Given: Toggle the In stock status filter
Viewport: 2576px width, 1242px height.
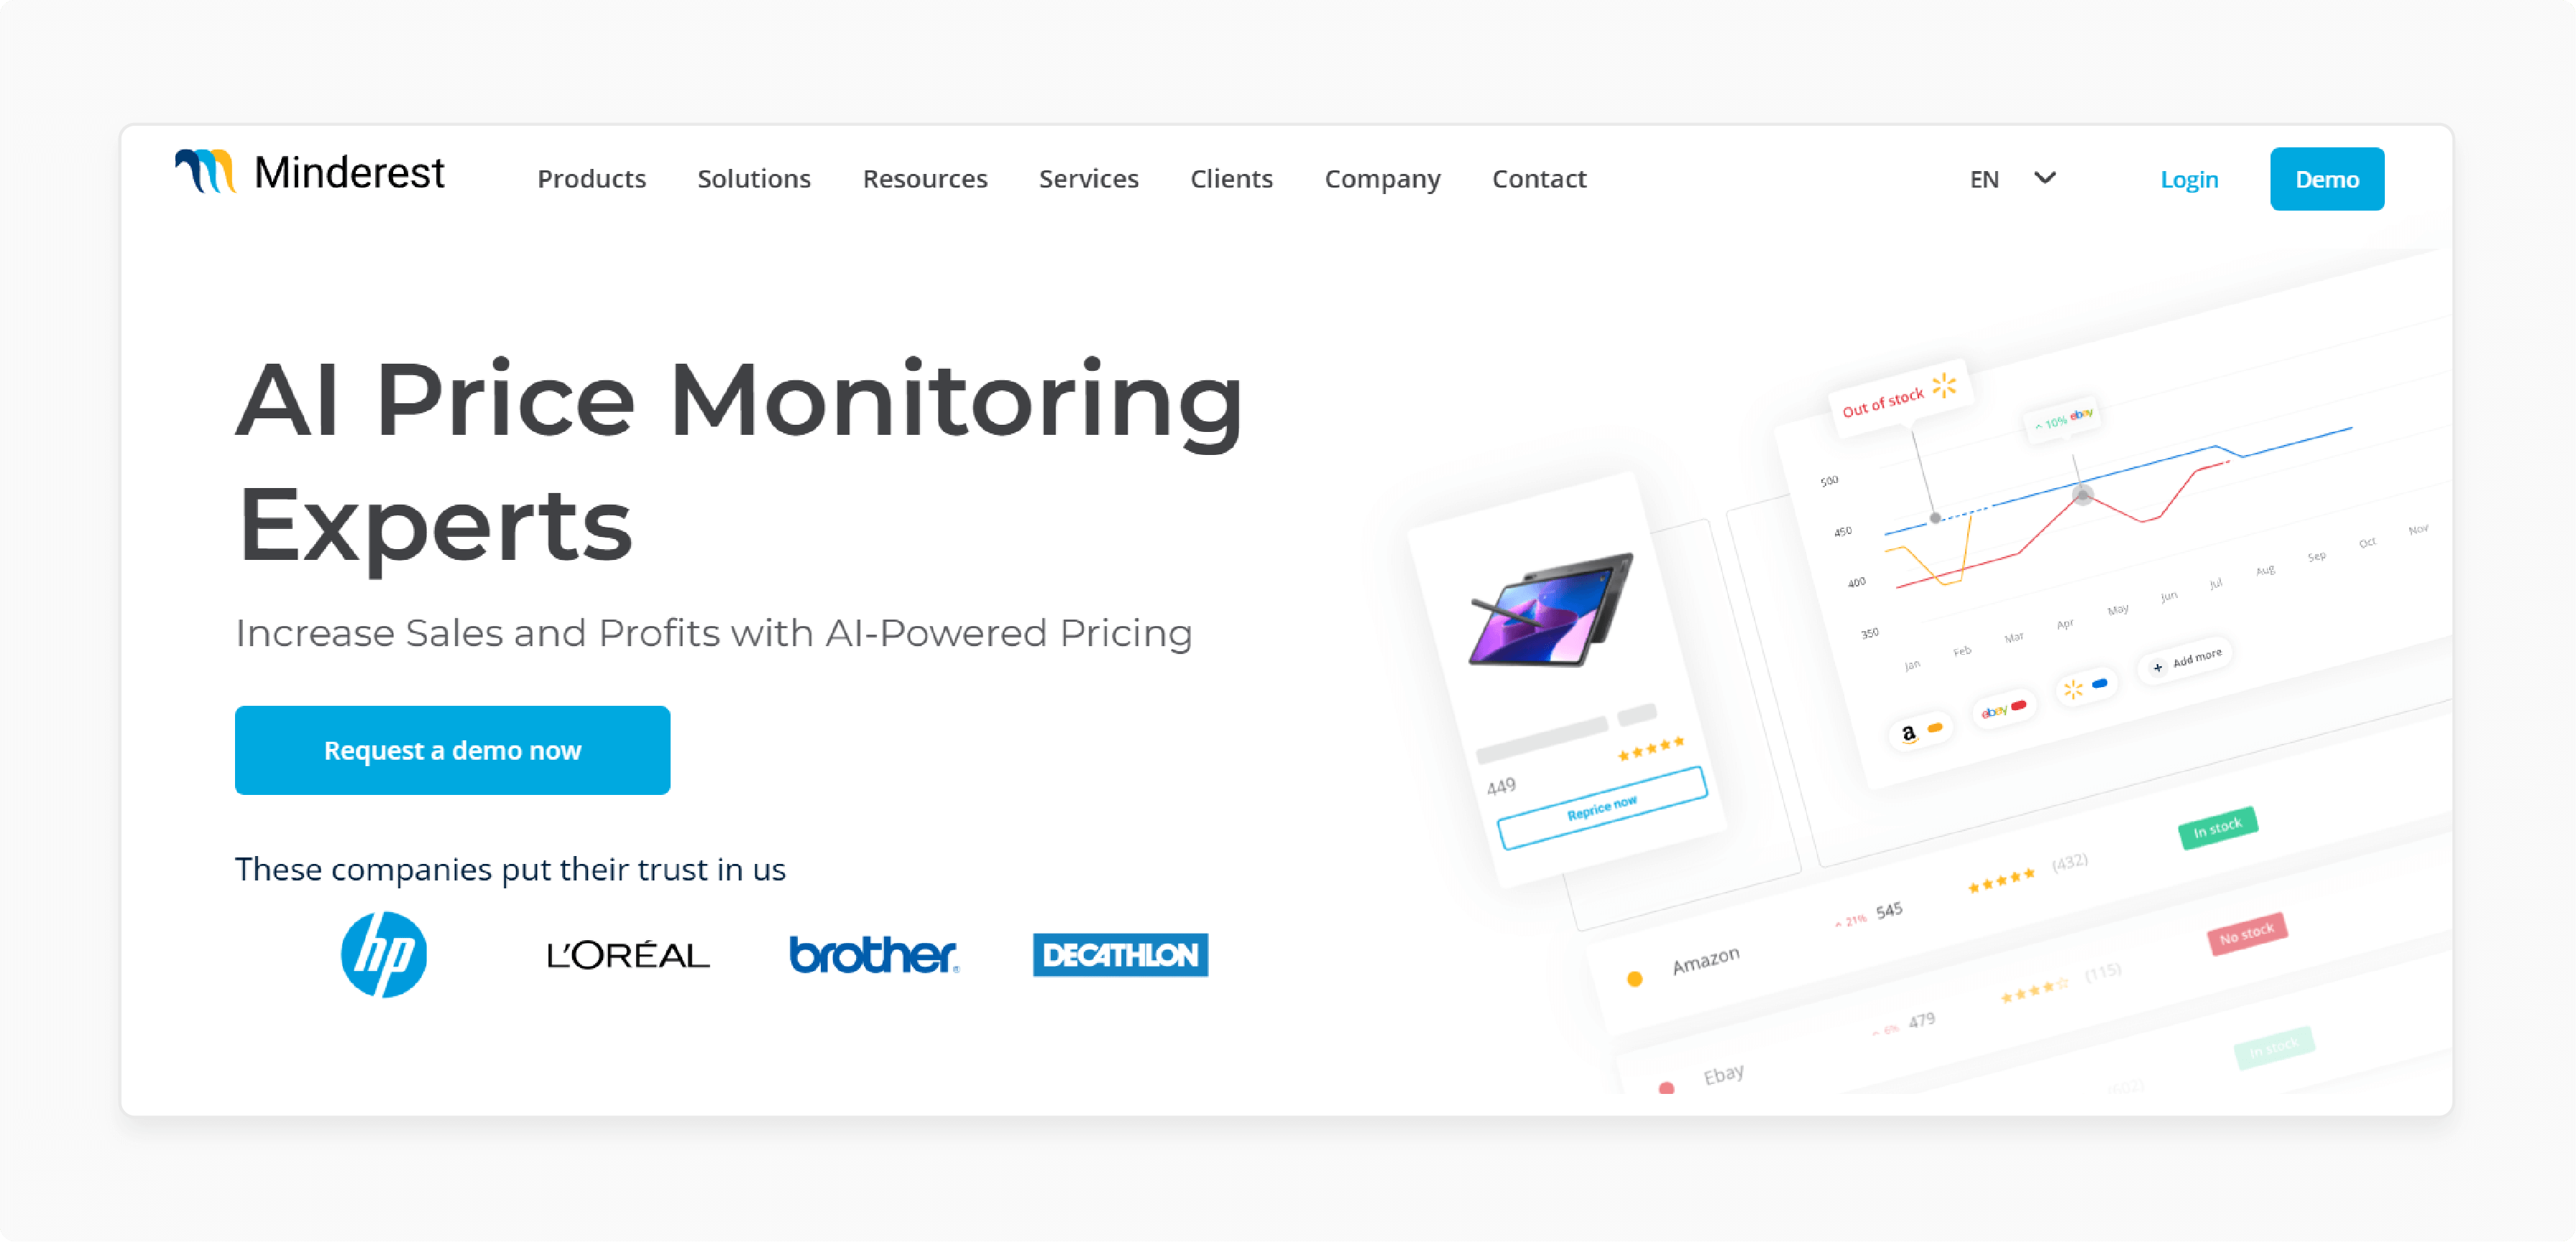Looking at the screenshot, I should click(2218, 828).
